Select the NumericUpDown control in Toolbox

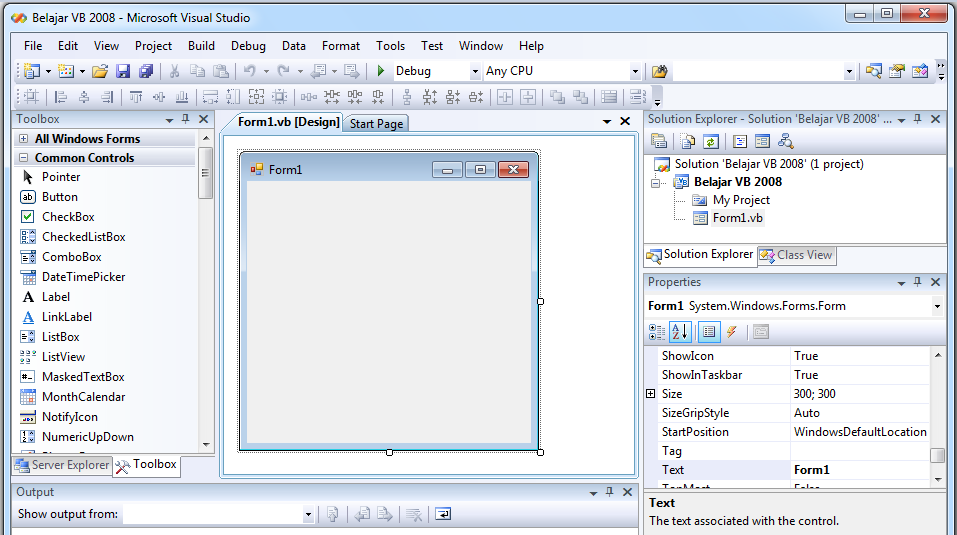[x=87, y=437]
